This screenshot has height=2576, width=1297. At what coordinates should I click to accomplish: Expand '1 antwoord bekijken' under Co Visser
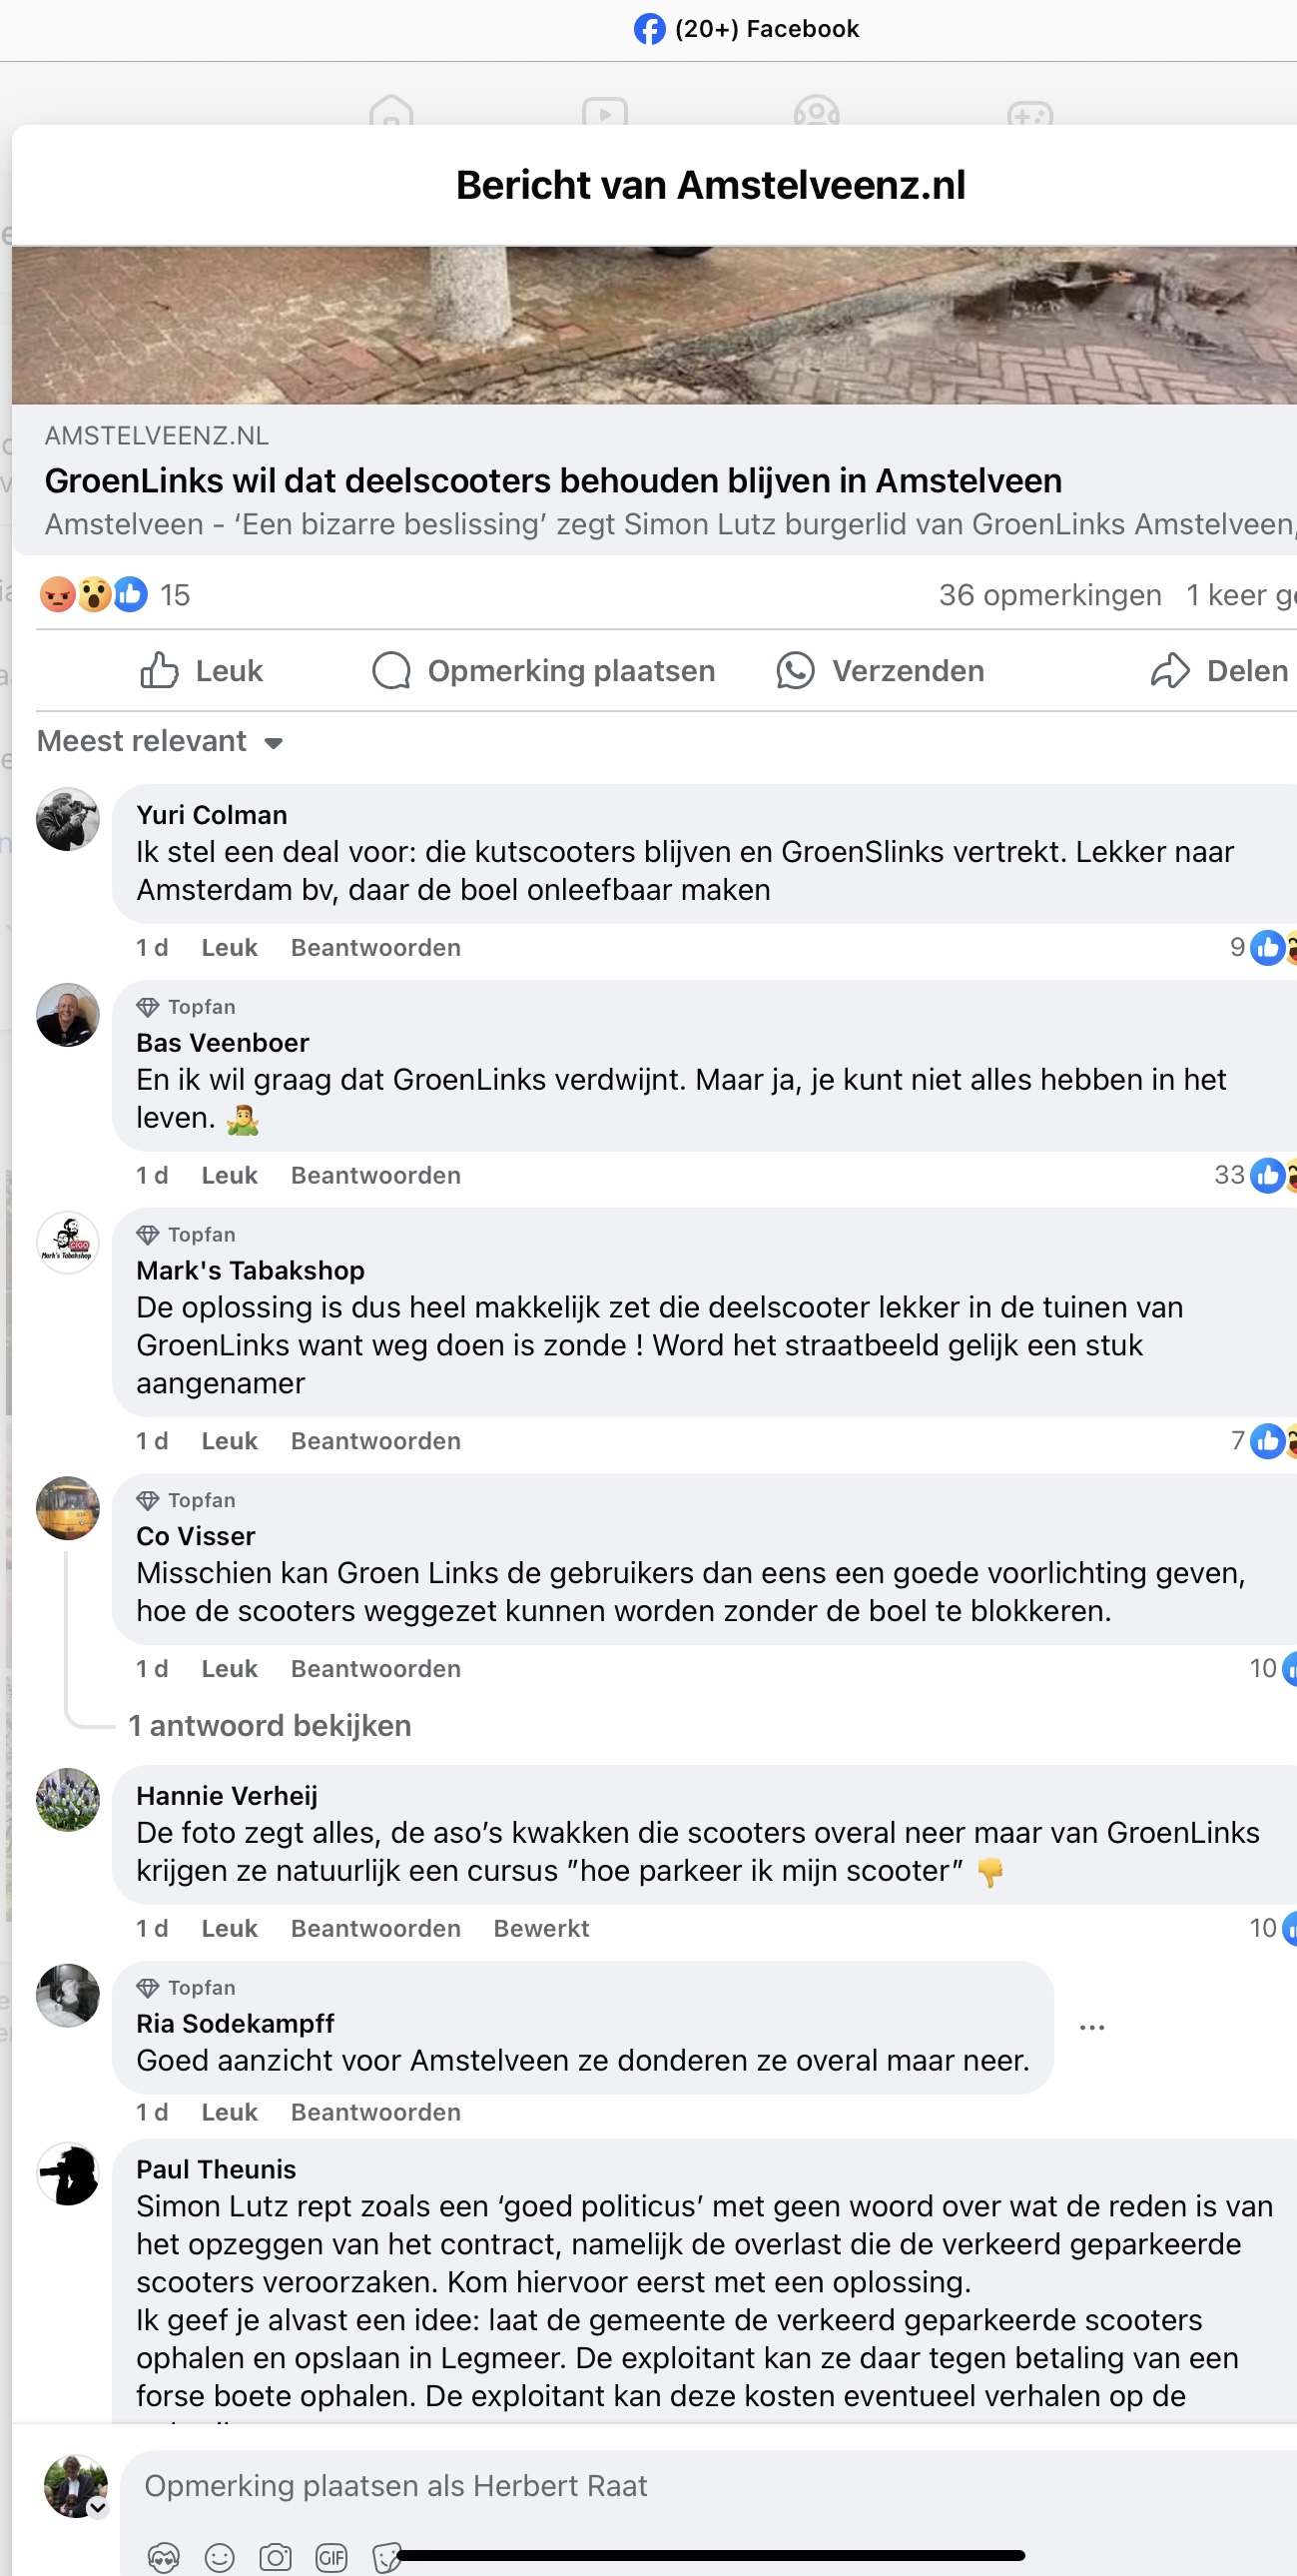point(270,1726)
